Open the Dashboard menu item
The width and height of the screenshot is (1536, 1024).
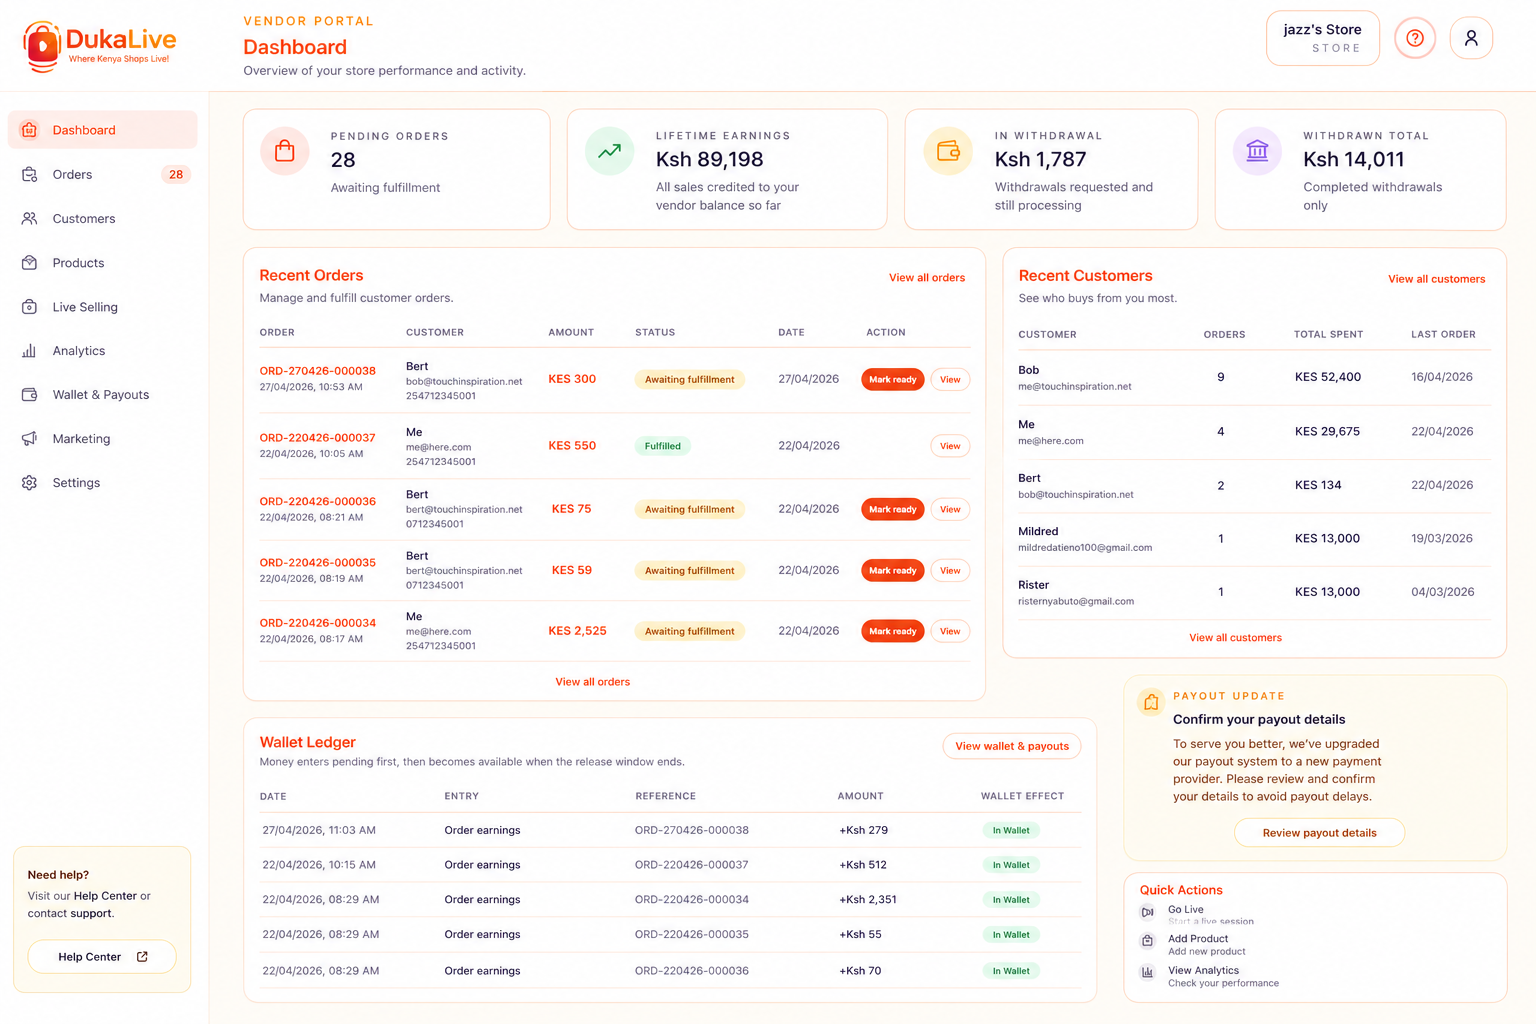[102, 130]
